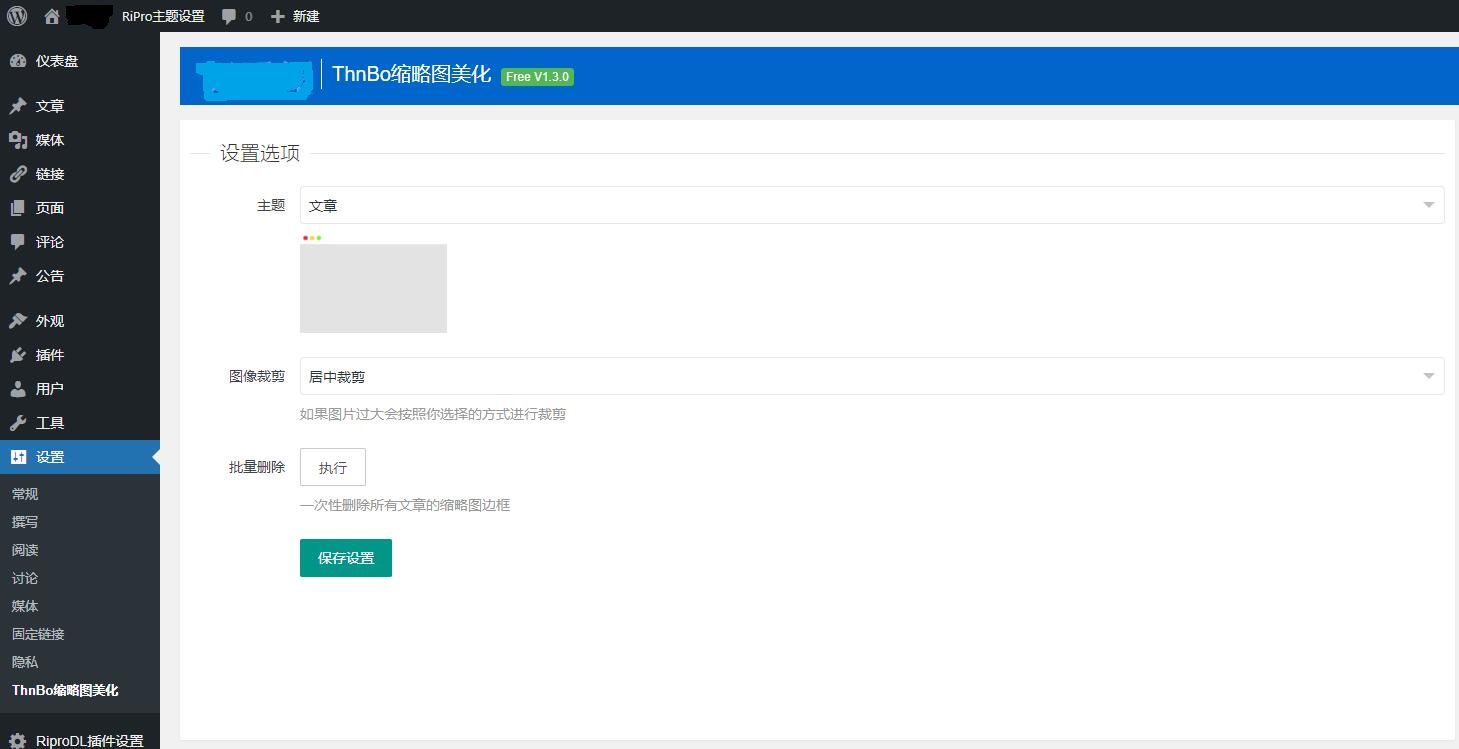The width and height of the screenshot is (1459, 749).
Task: Open 阅读 settings submenu
Action: 25,550
